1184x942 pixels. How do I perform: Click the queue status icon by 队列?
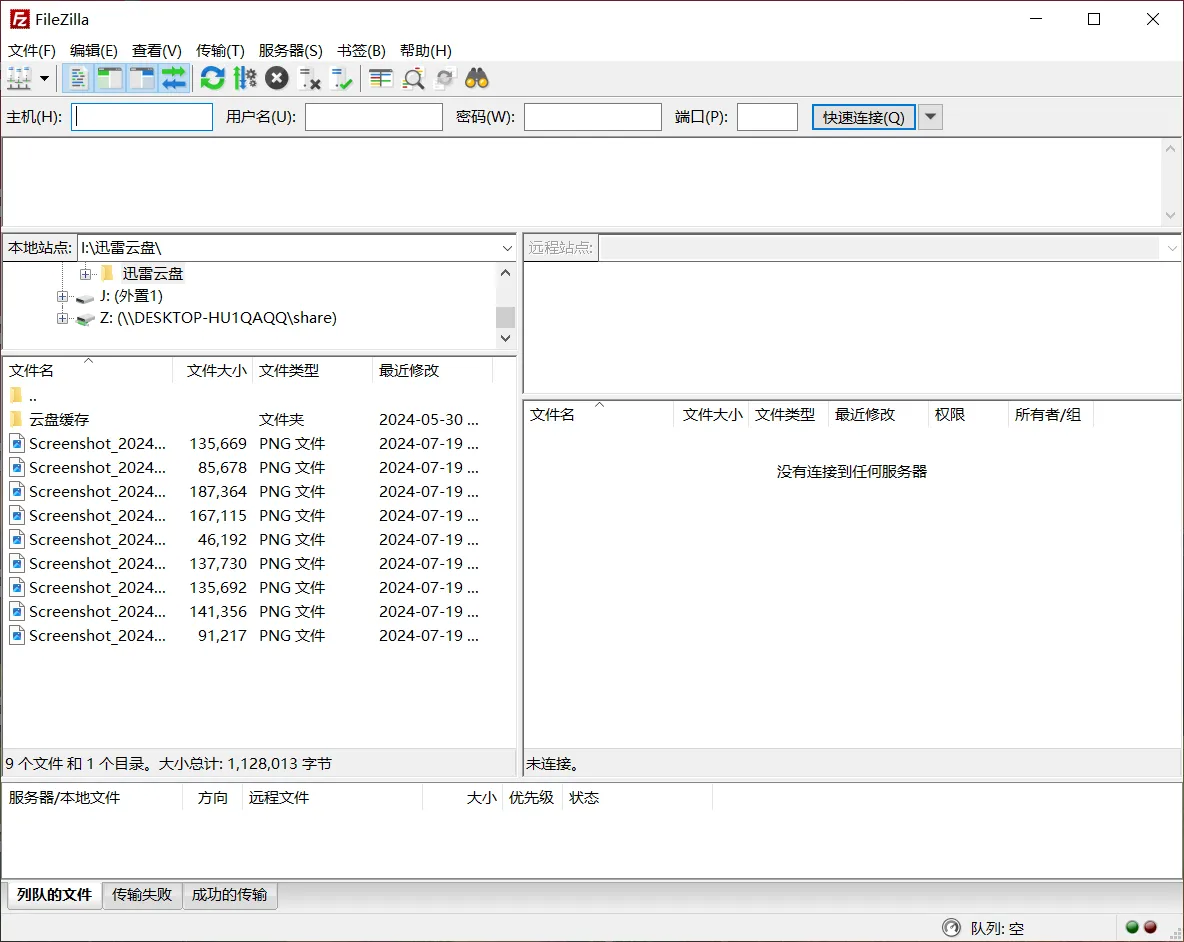pyautogui.click(x=951, y=928)
